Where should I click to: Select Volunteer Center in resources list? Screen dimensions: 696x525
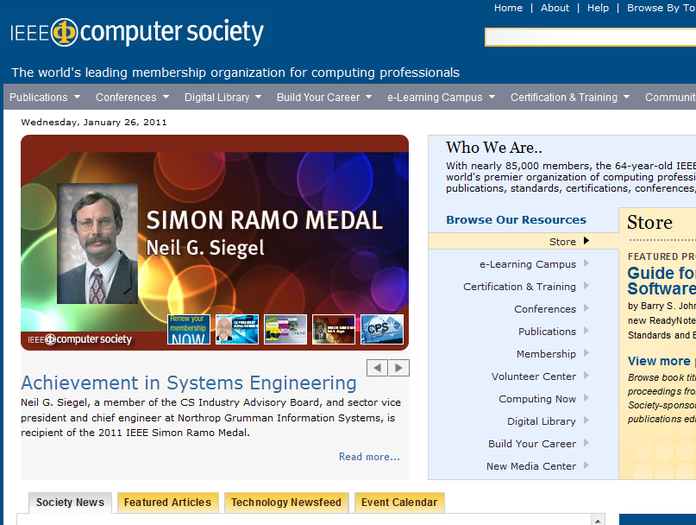click(x=534, y=376)
